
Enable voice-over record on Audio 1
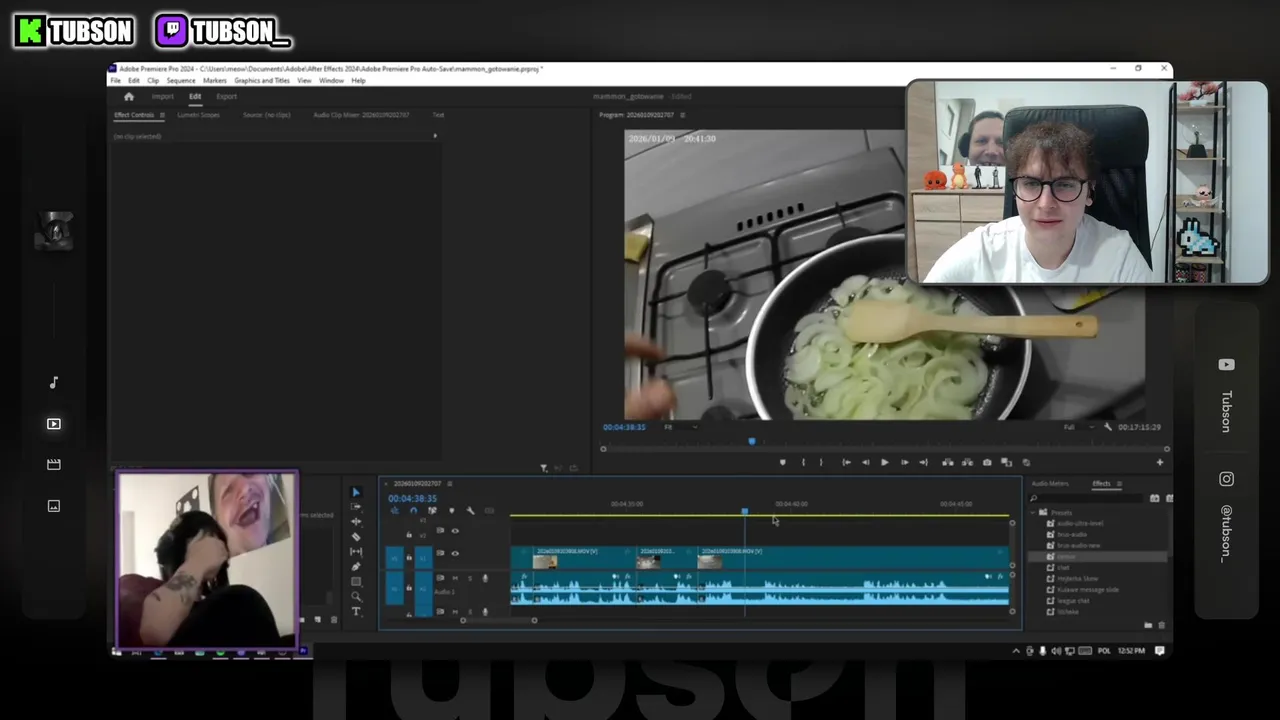[x=485, y=578]
